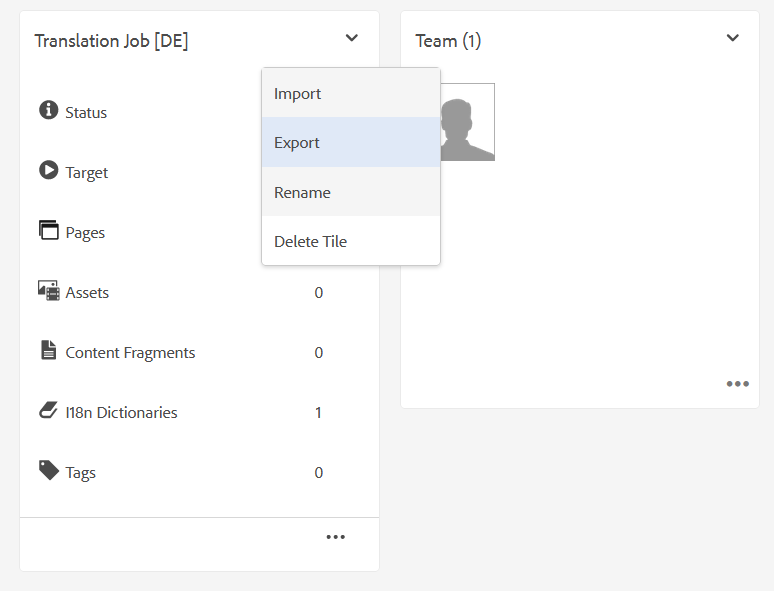Click the Assets media icon

(48, 291)
